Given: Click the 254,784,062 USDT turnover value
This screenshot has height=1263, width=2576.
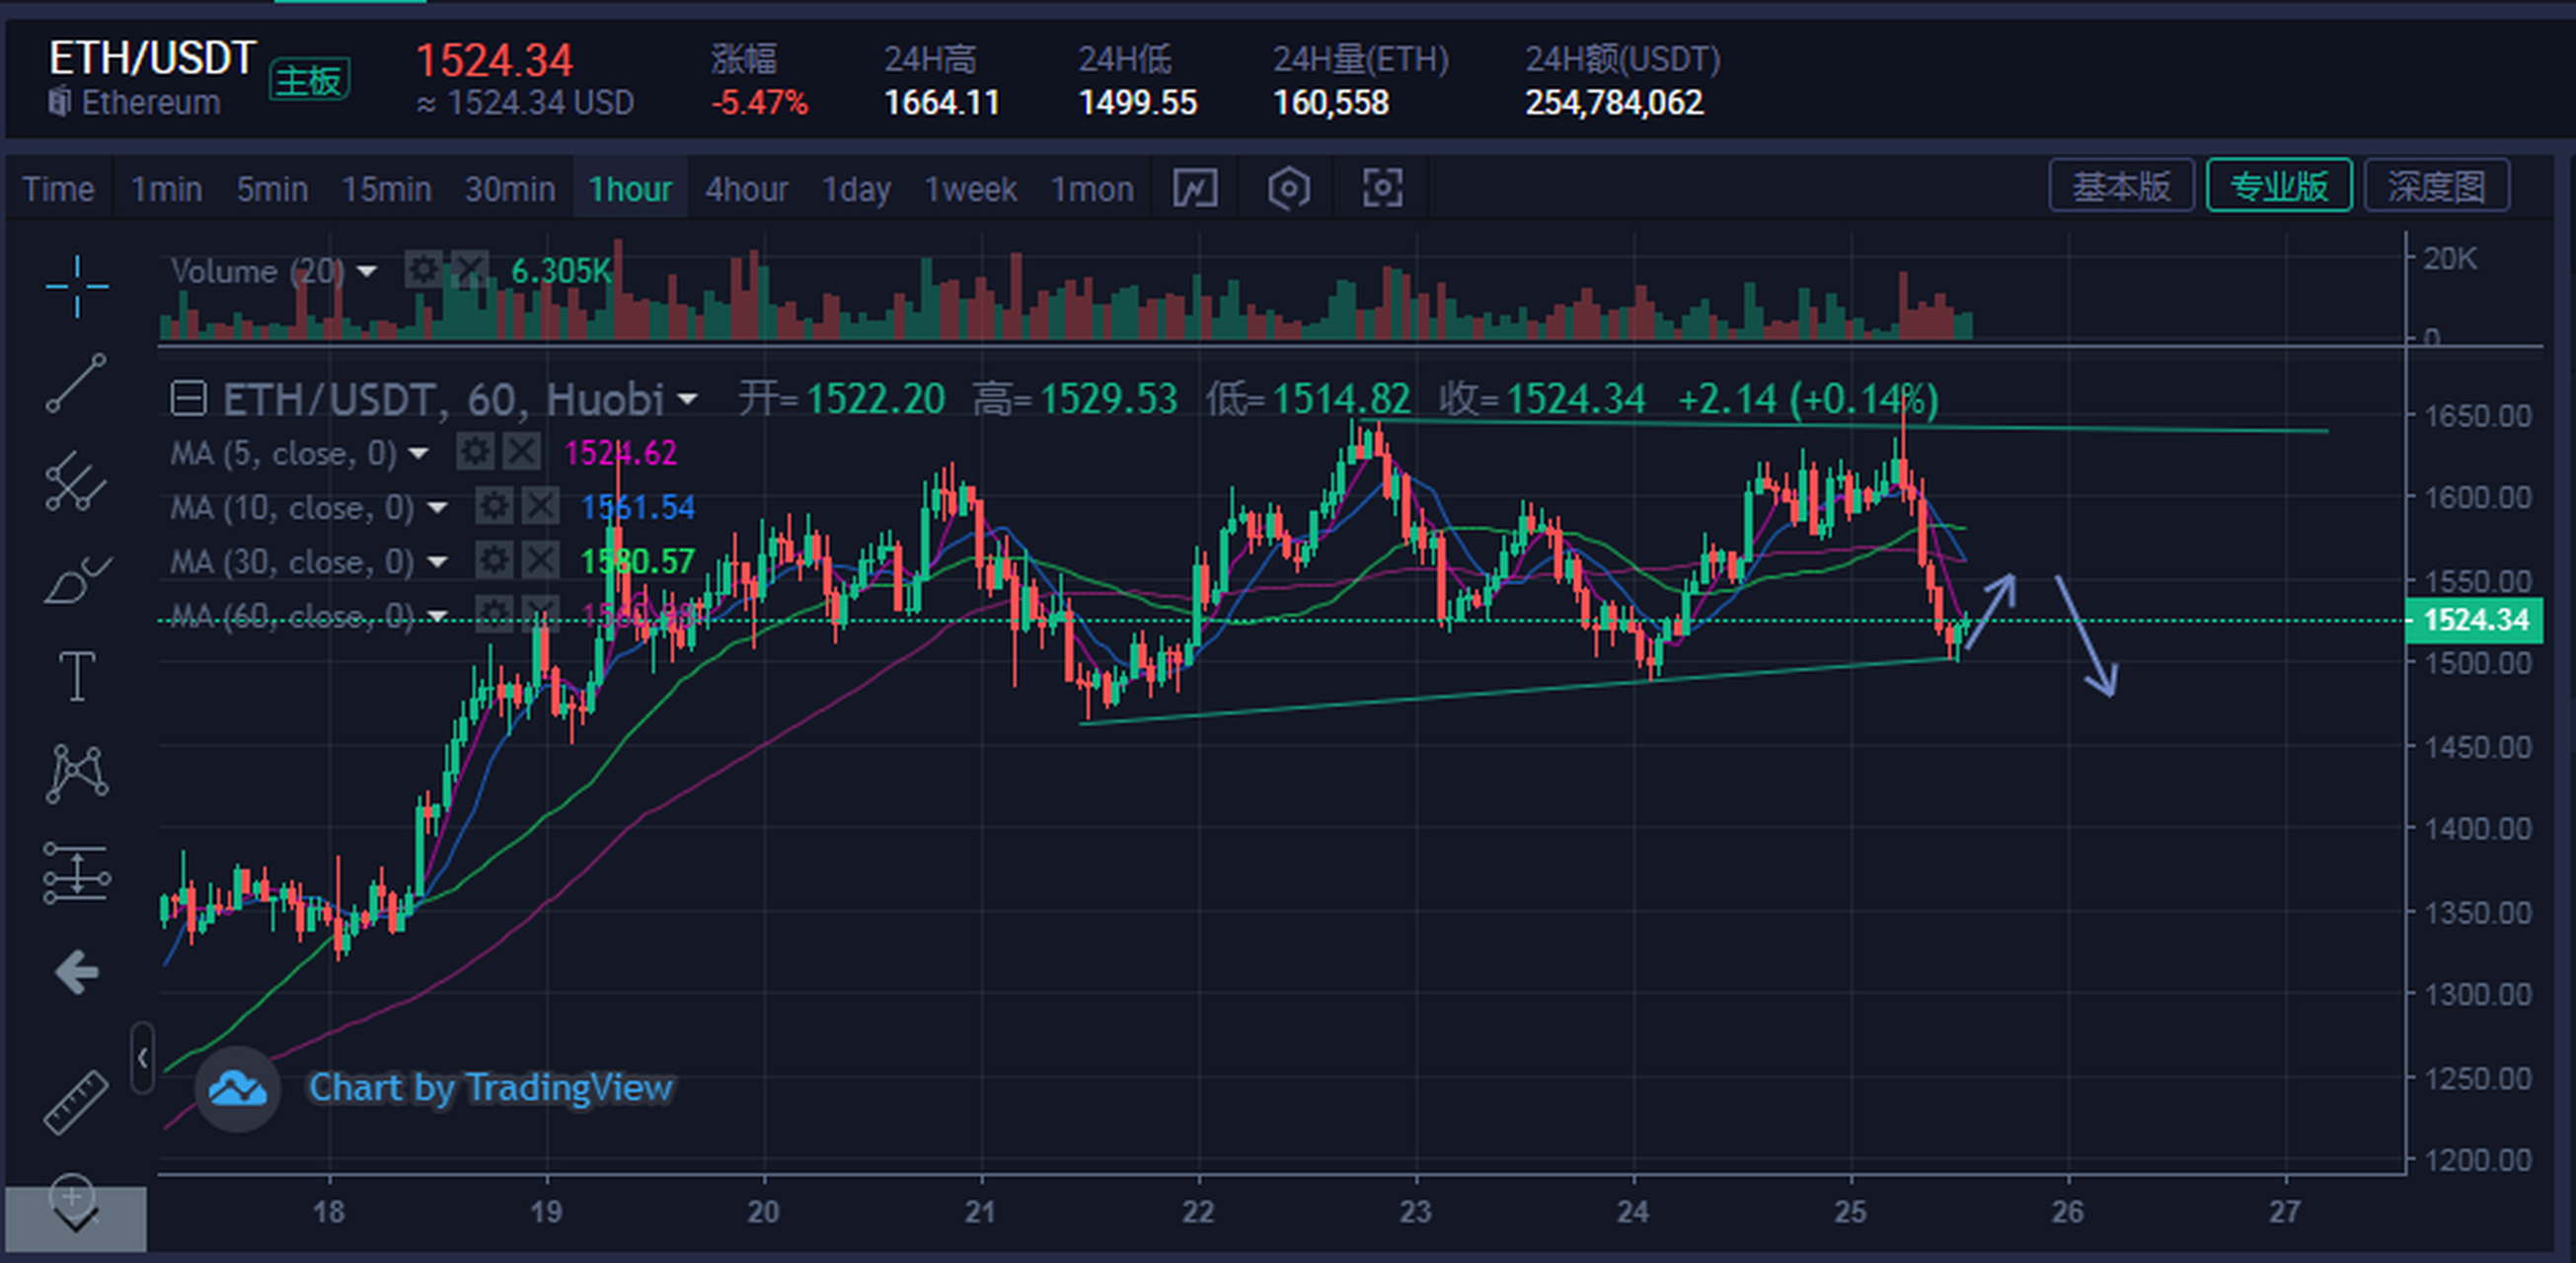Looking at the screenshot, I should pyautogui.click(x=1614, y=102).
